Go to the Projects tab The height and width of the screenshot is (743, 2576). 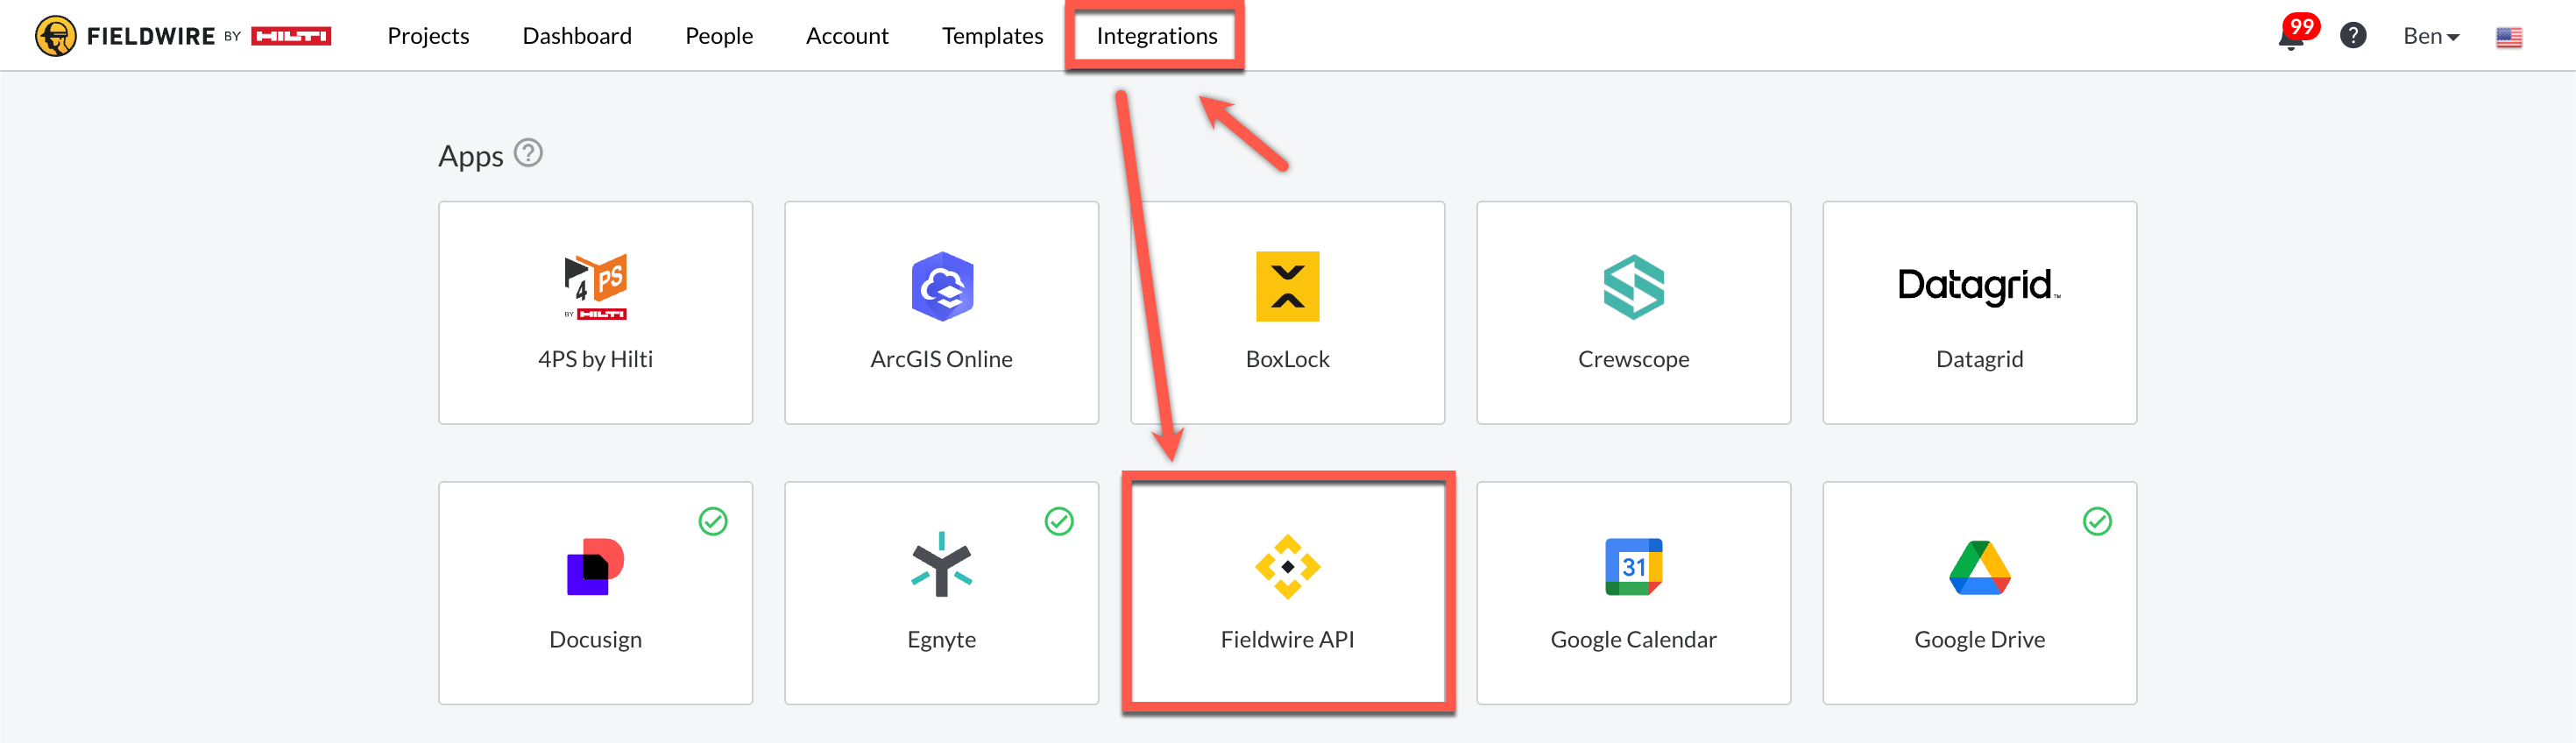(x=428, y=36)
